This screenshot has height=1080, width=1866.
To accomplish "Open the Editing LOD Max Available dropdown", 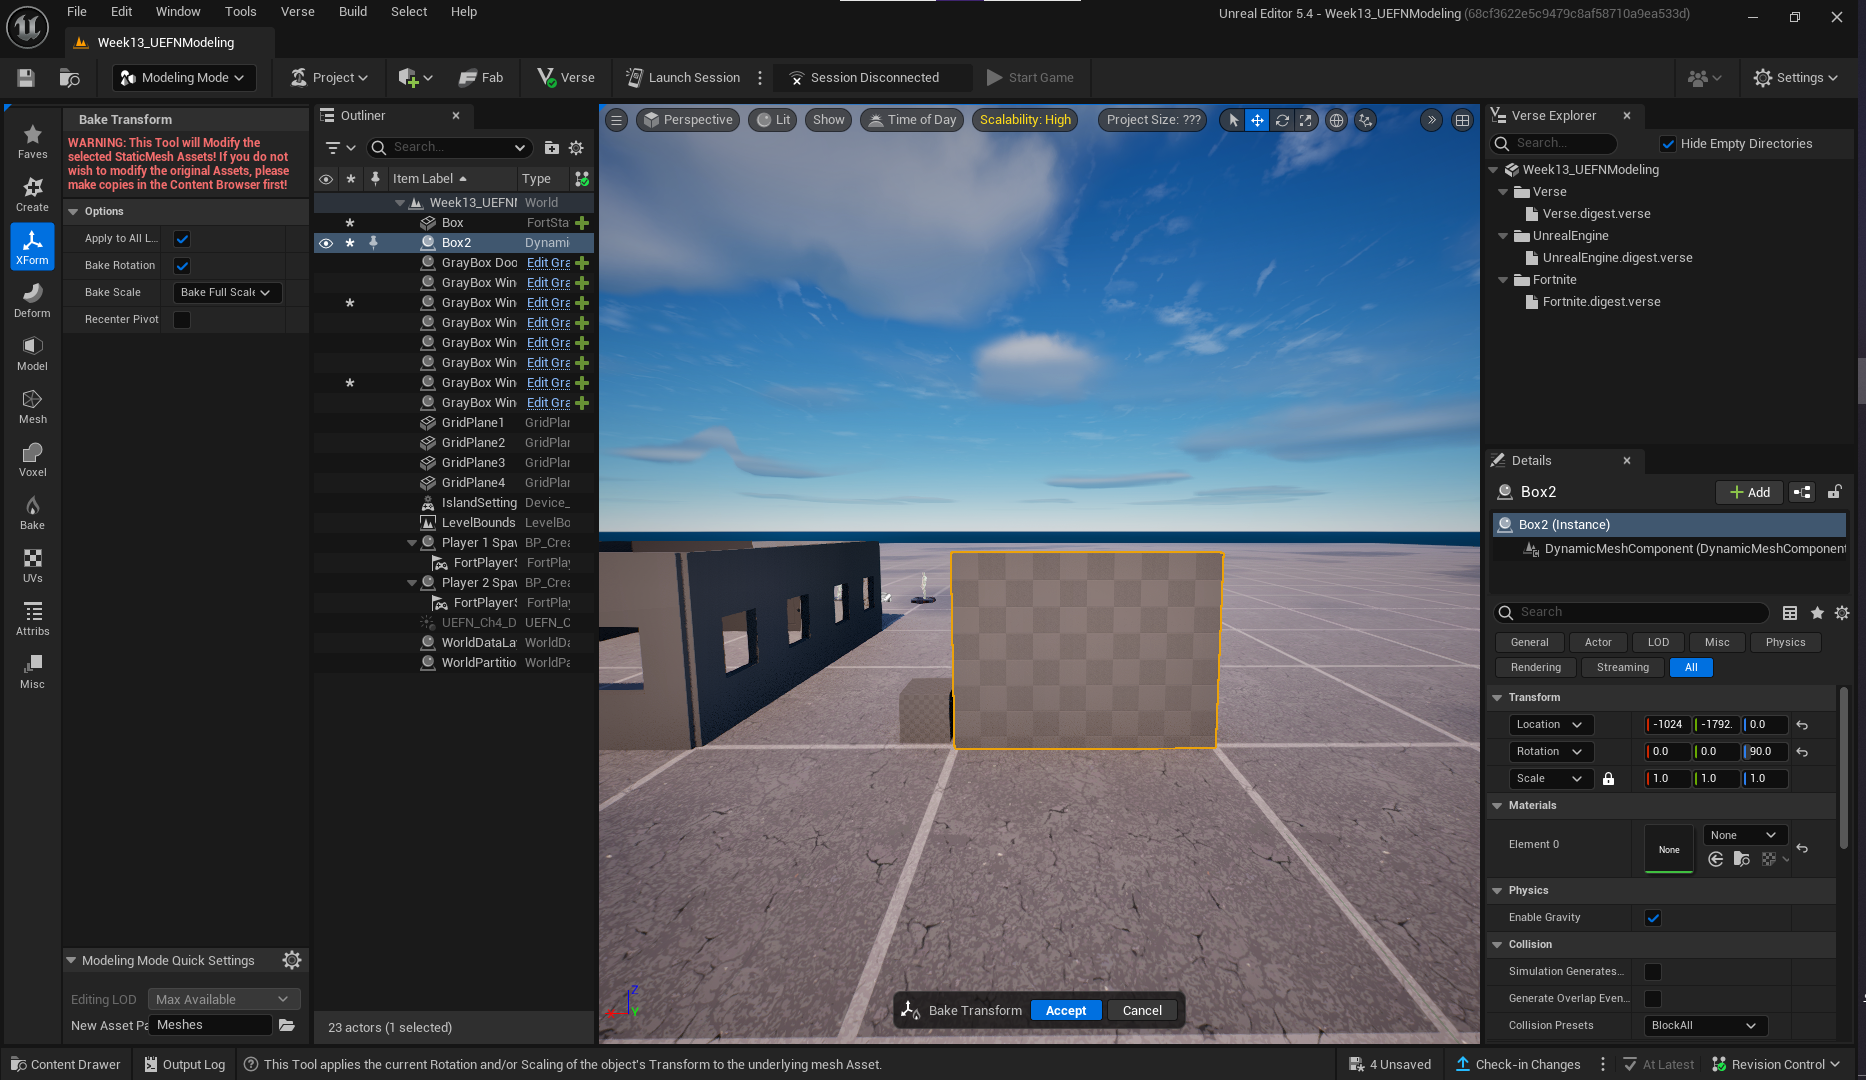I will pos(223,999).
